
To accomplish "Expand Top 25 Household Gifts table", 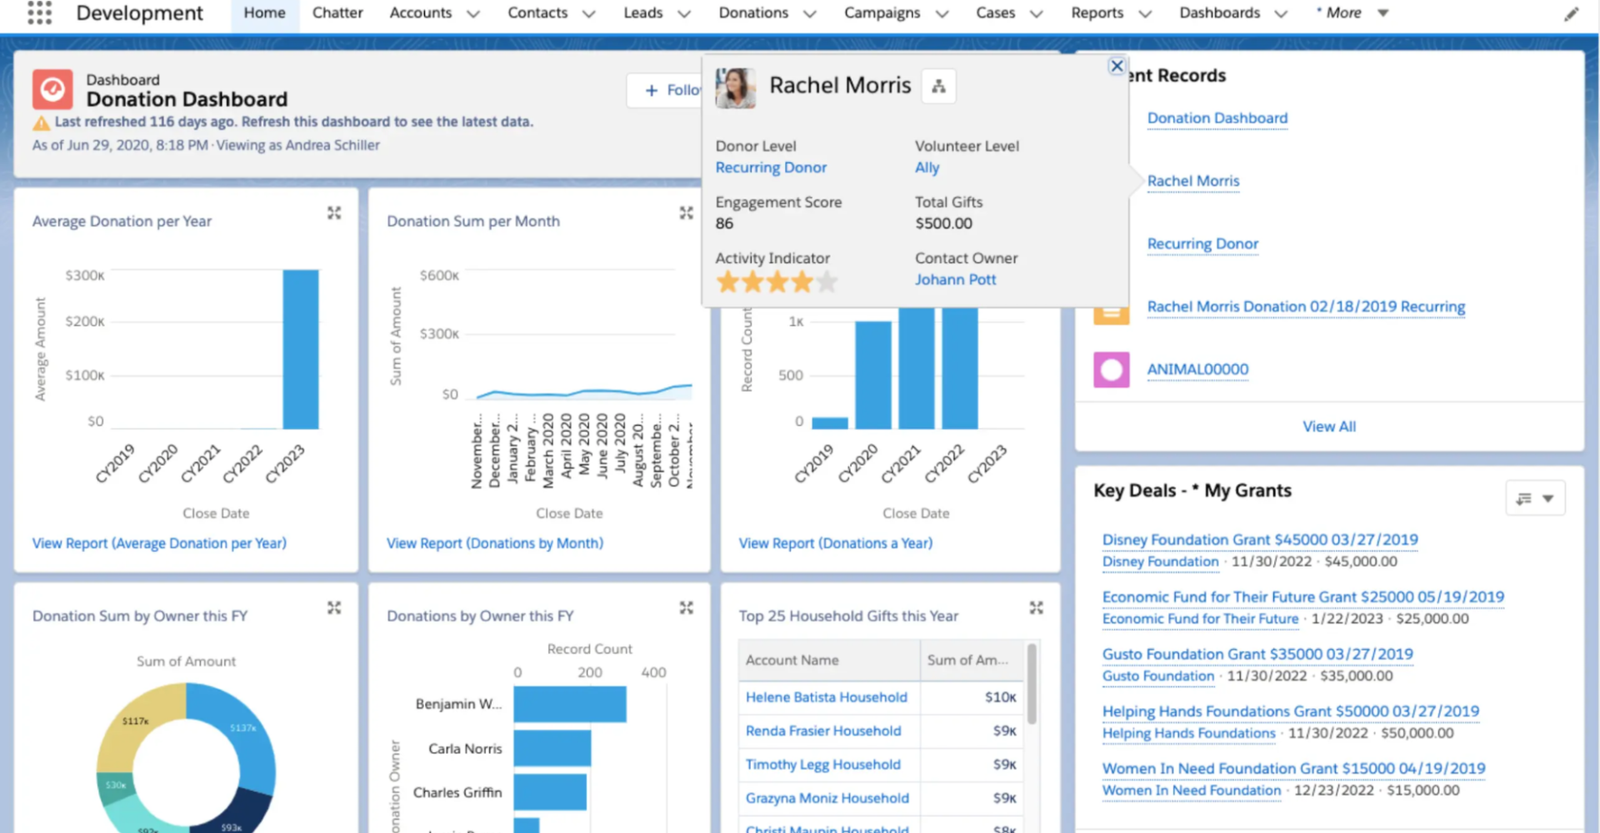I will tap(1036, 608).
